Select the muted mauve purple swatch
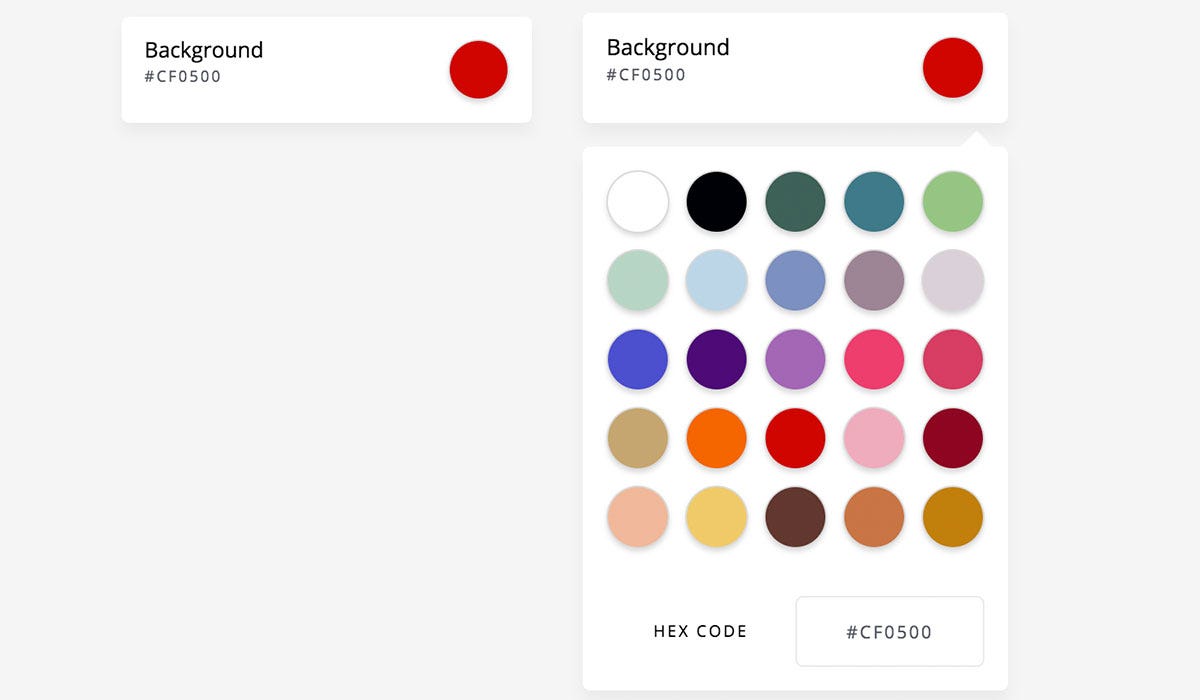 874,280
